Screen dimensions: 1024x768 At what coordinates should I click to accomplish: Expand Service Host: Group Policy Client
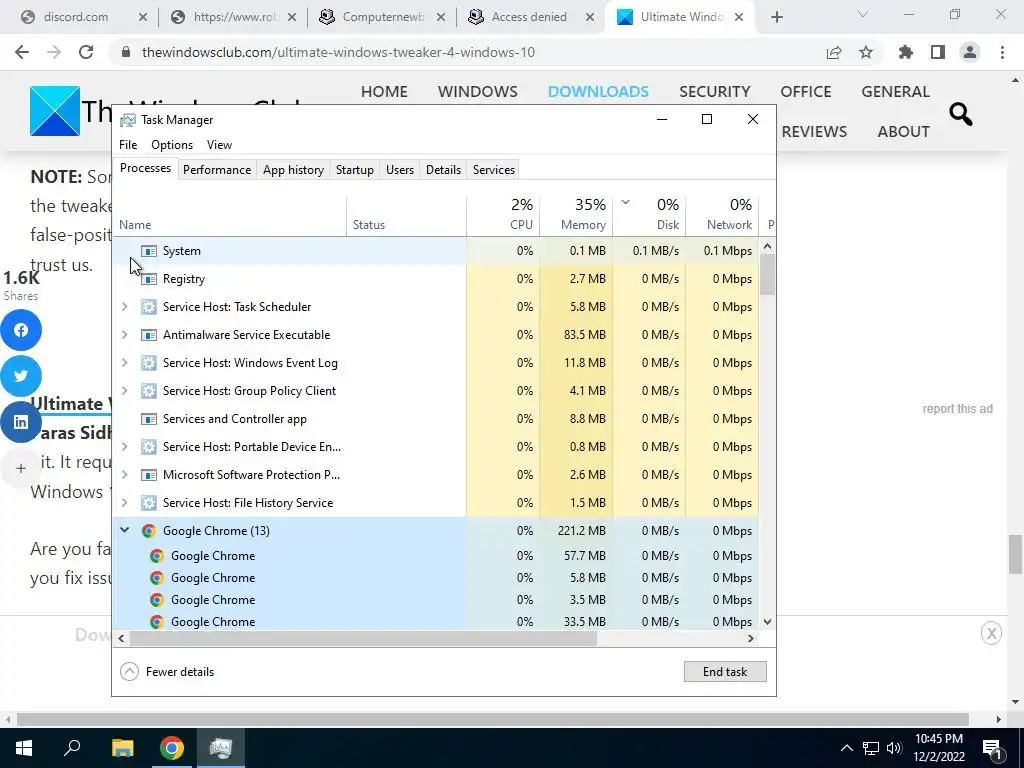(125, 391)
